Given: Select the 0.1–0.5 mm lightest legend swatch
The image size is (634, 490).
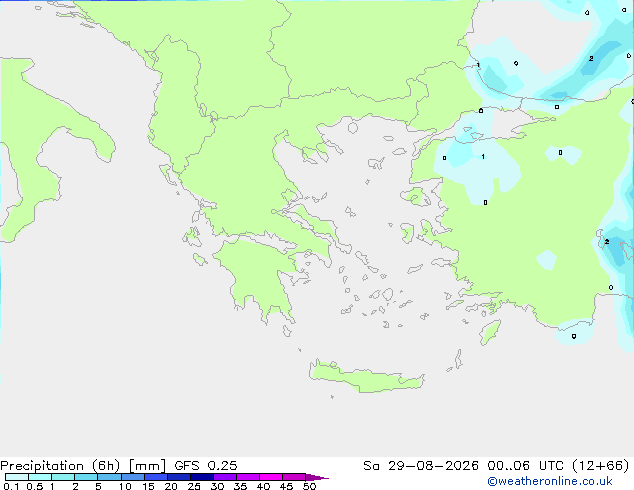Looking at the screenshot, I should point(17,477).
